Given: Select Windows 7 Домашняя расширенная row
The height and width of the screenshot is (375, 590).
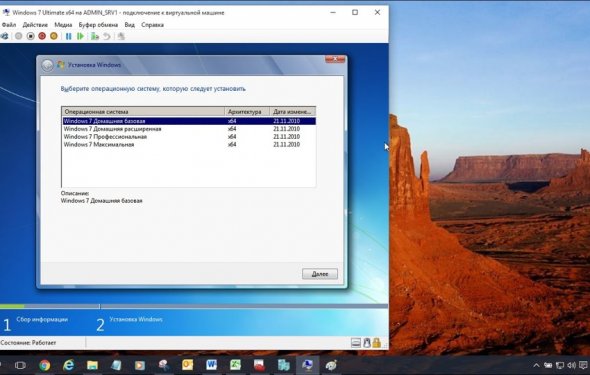Looking at the screenshot, I should [x=189, y=129].
